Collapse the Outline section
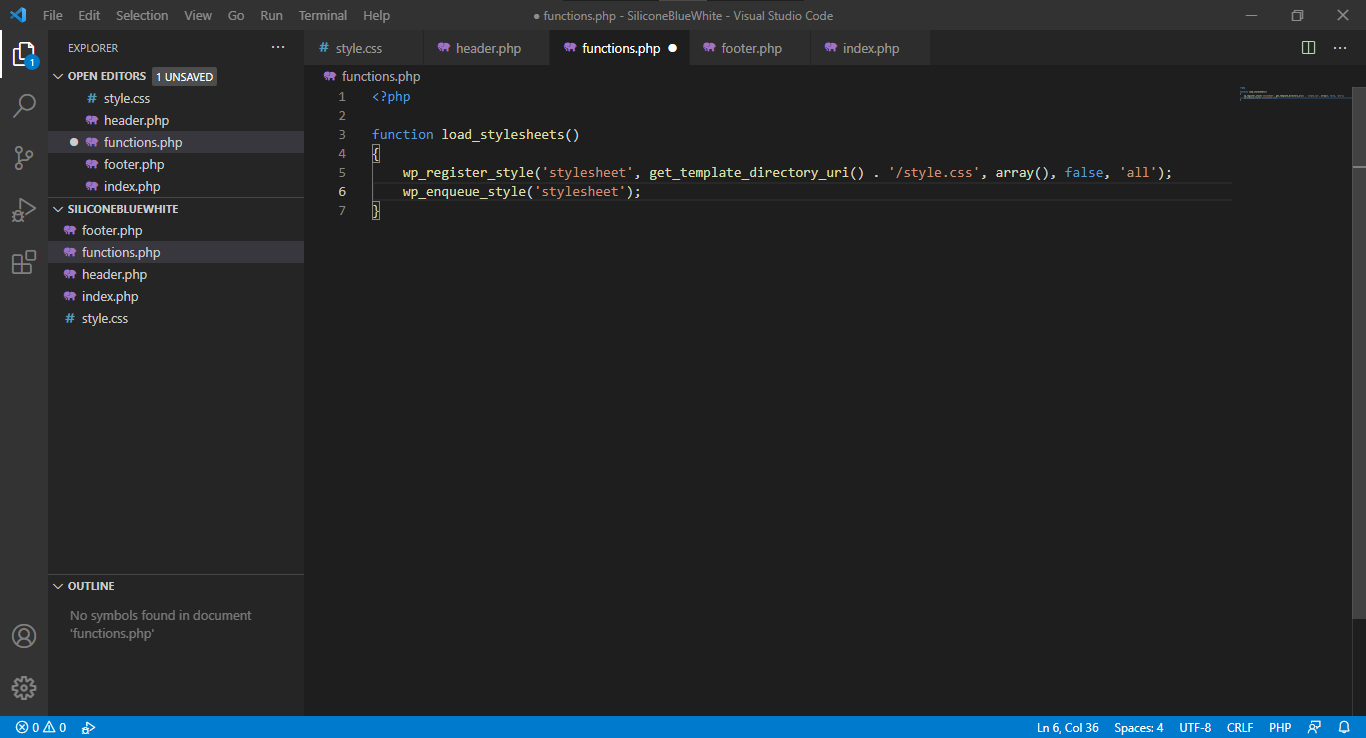 tap(84, 586)
